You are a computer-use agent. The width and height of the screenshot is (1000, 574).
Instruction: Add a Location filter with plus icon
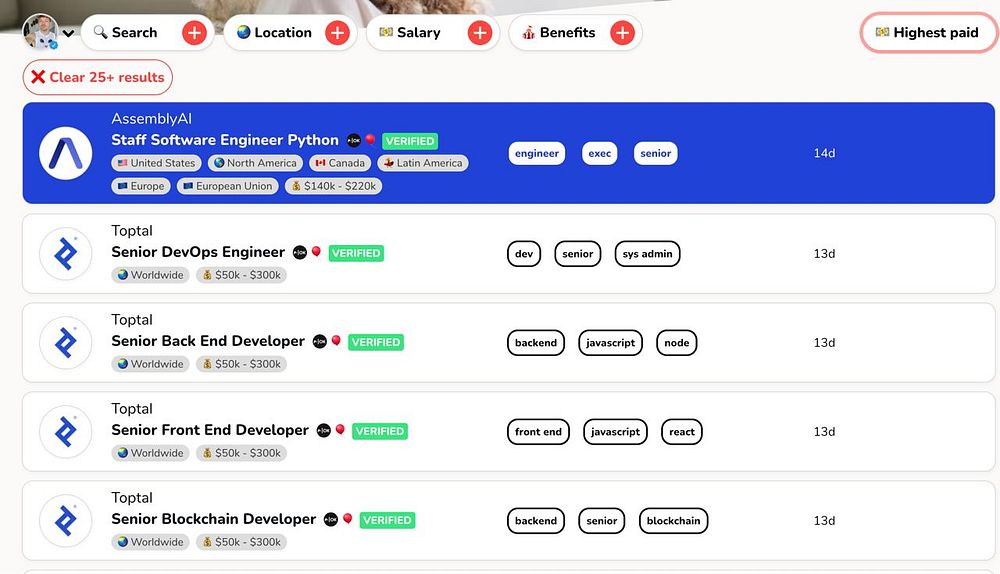click(337, 33)
